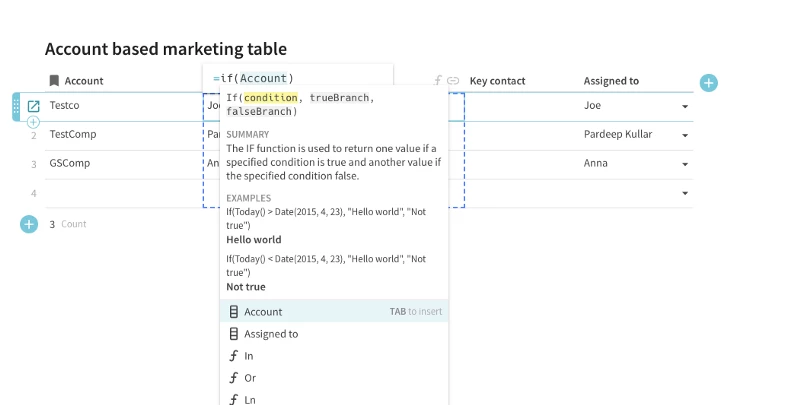The image size is (800, 405).
Task: Open the Testco row expand icon
Action: pyautogui.click(x=33, y=106)
